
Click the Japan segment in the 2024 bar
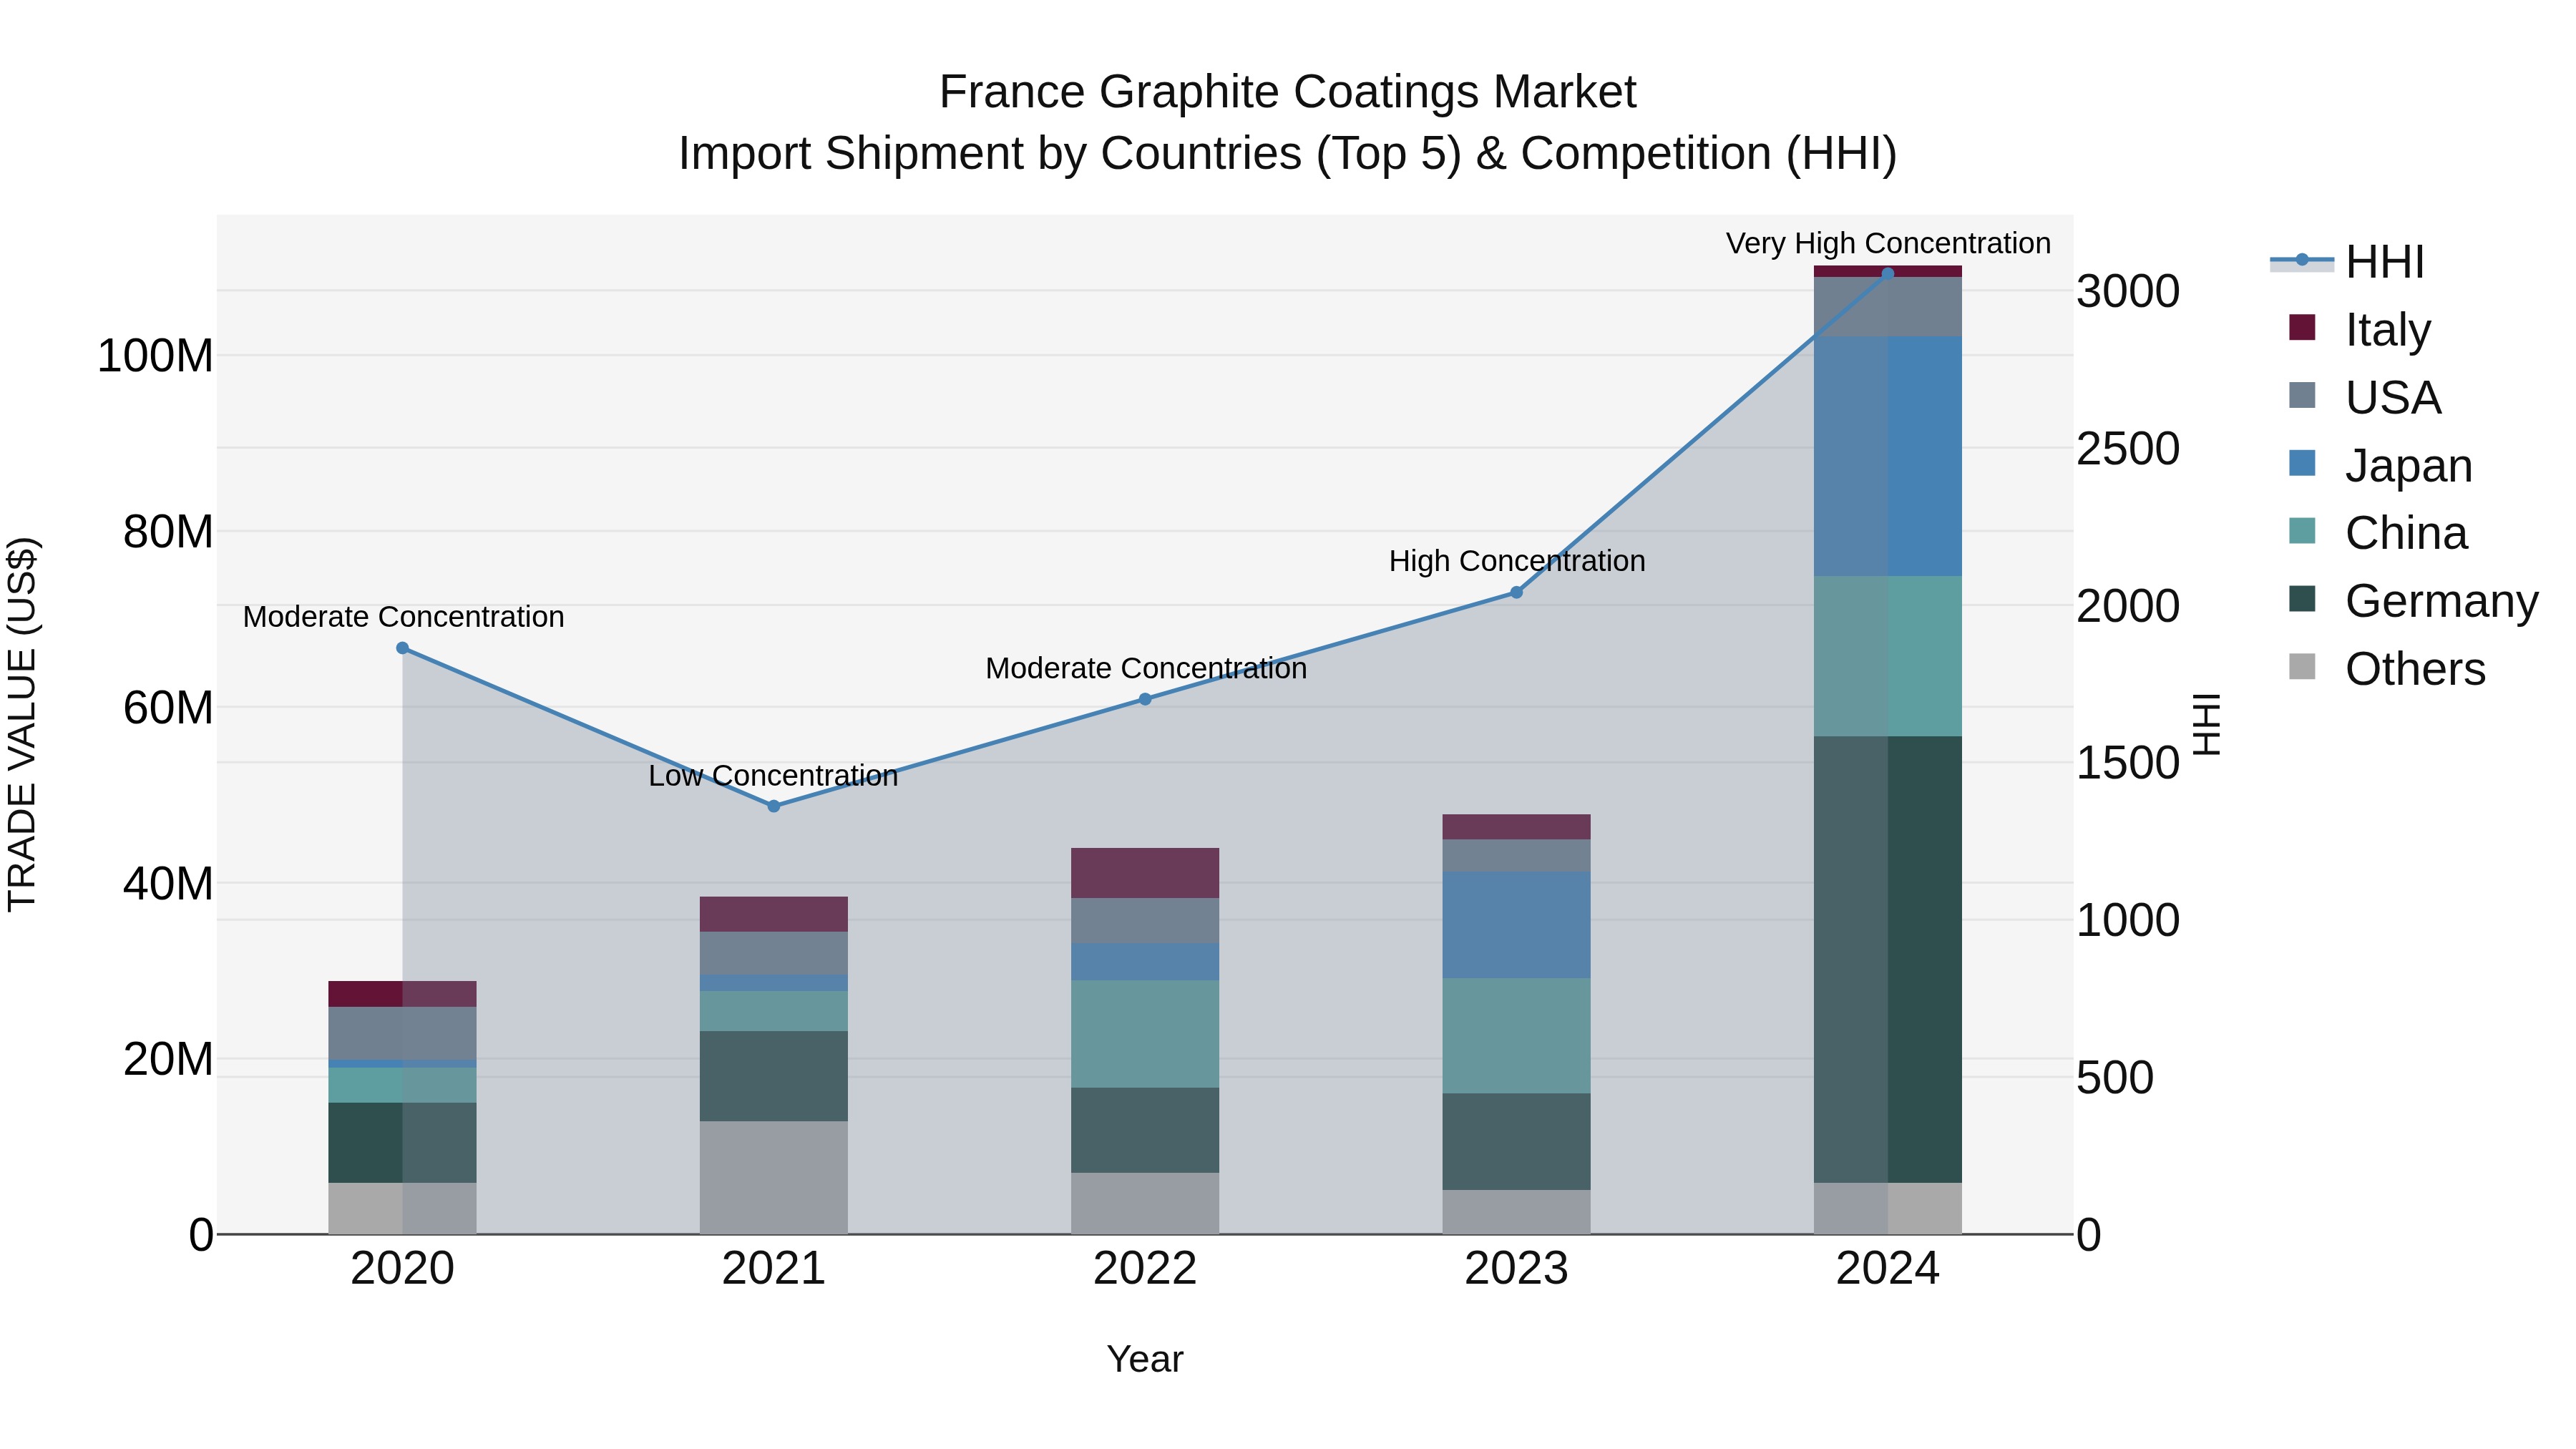click(x=1888, y=456)
